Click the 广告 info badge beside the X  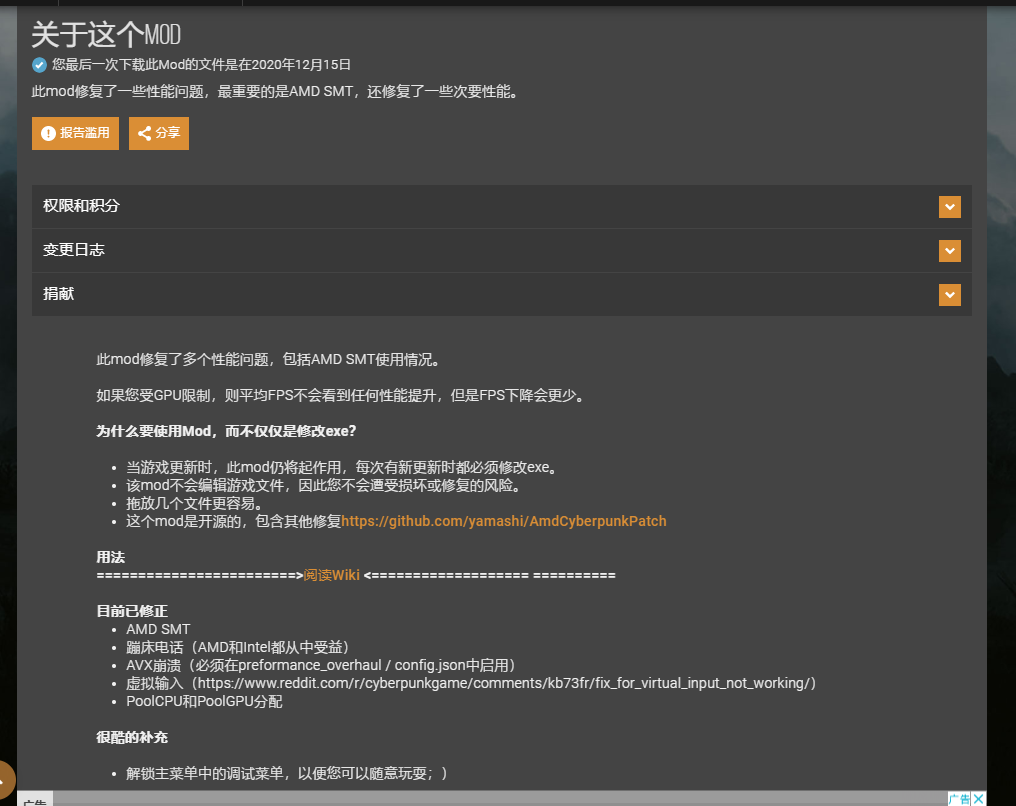coord(959,798)
